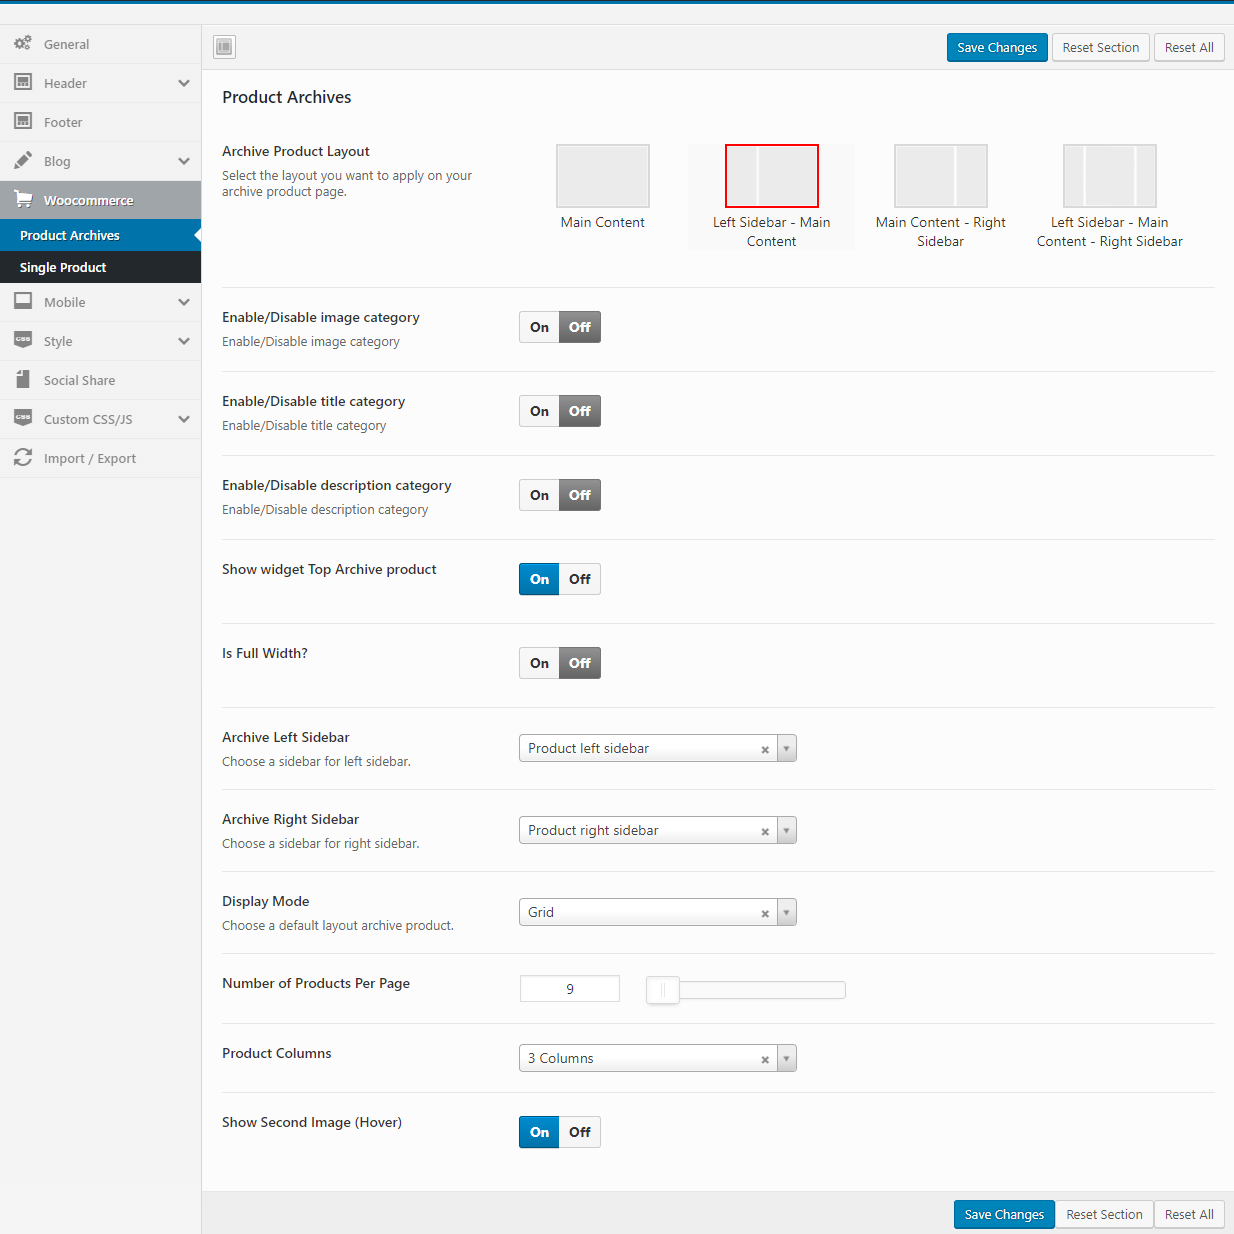Choose Main Content - Right Sidebar layout
This screenshot has width=1234, height=1234.
point(940,176)
